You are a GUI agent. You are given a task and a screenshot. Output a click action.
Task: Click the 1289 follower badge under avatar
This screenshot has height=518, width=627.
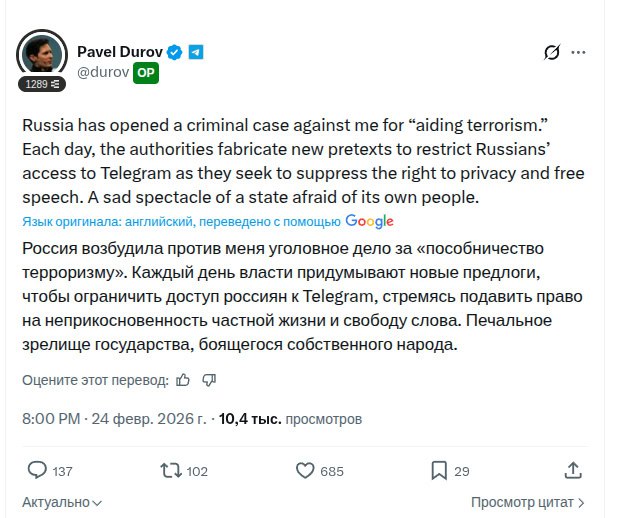tap(43, 85)
